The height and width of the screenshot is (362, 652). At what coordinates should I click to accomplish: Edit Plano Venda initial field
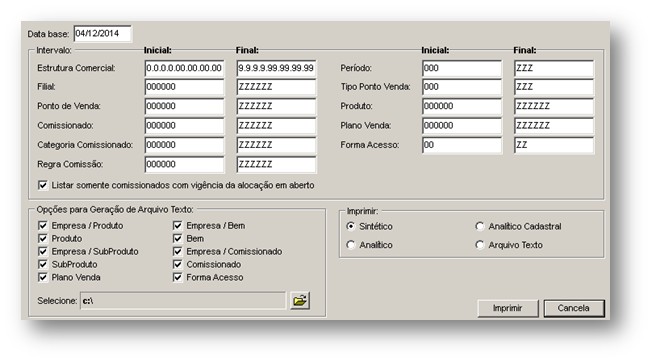pos(462,126)
